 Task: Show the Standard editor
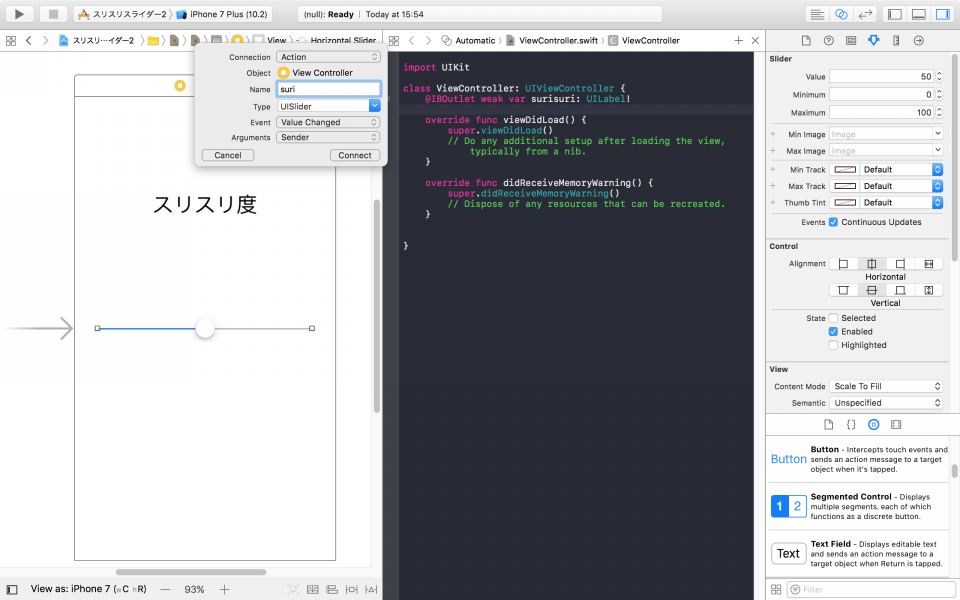click(817, 14)
